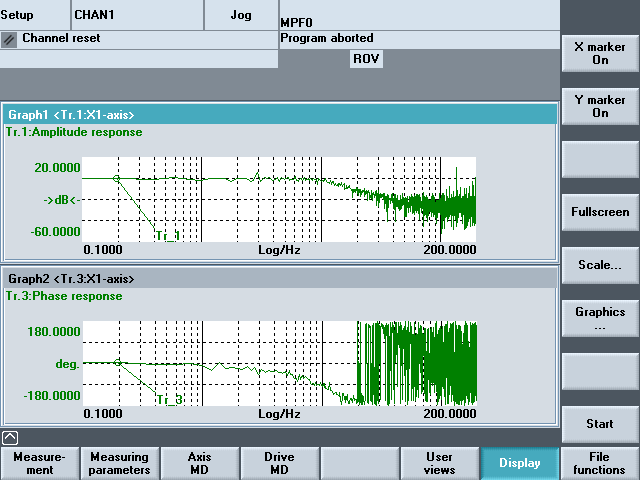Open the Fullscreen graph view
Screen dimensions: 640x480
(x=600, y=212)
